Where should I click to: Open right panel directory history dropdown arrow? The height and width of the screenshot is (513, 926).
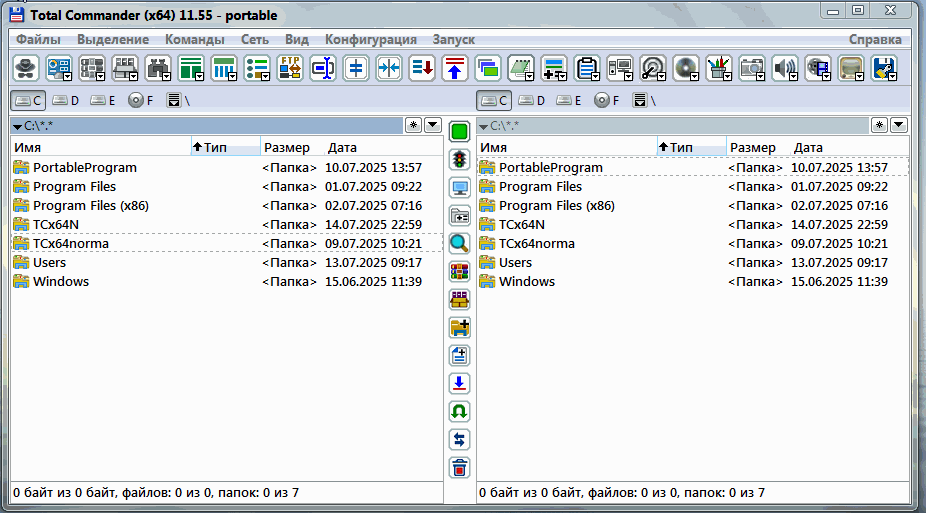tap(899, 125)
